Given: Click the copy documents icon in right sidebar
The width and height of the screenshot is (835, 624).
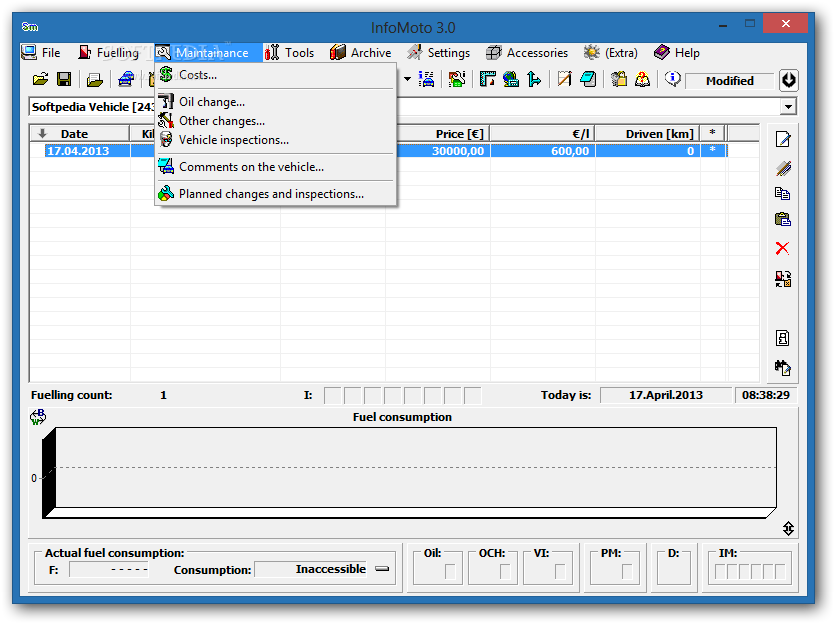Looking at the screenshot, I should point(782,194).
